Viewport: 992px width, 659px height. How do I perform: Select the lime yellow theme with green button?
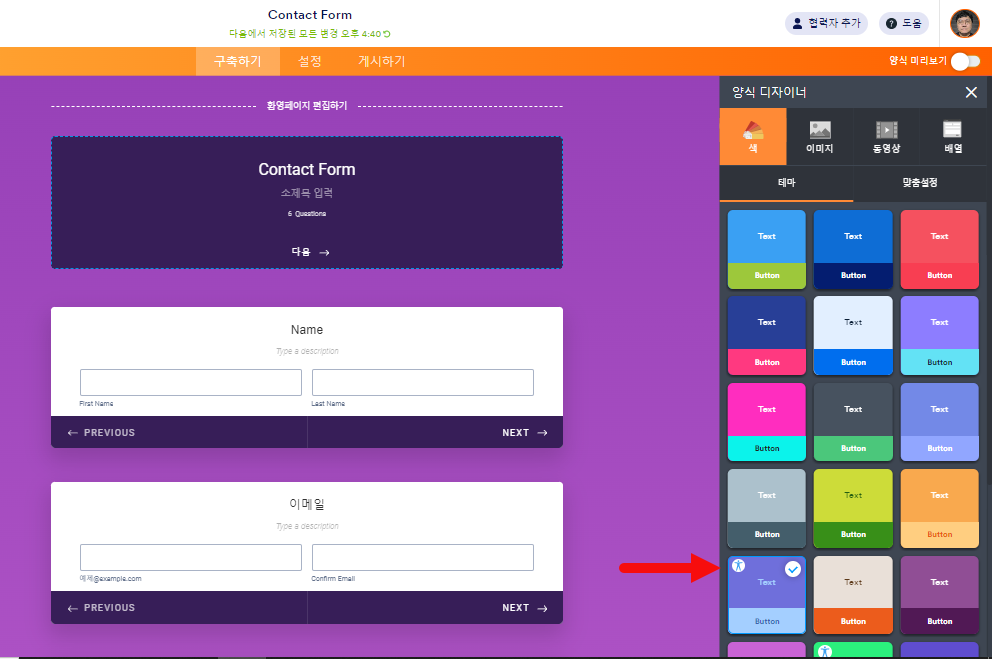click(x=853, y=508)
